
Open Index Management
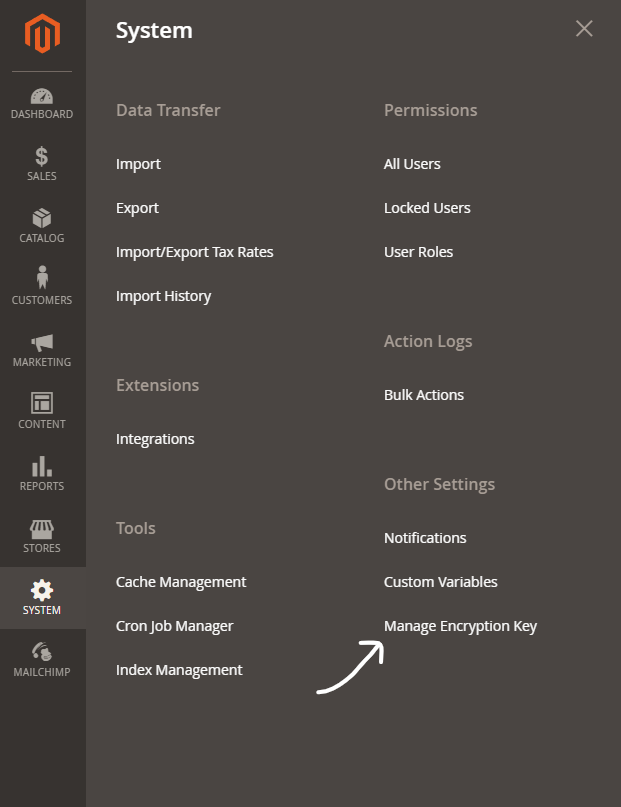(179, 670)
